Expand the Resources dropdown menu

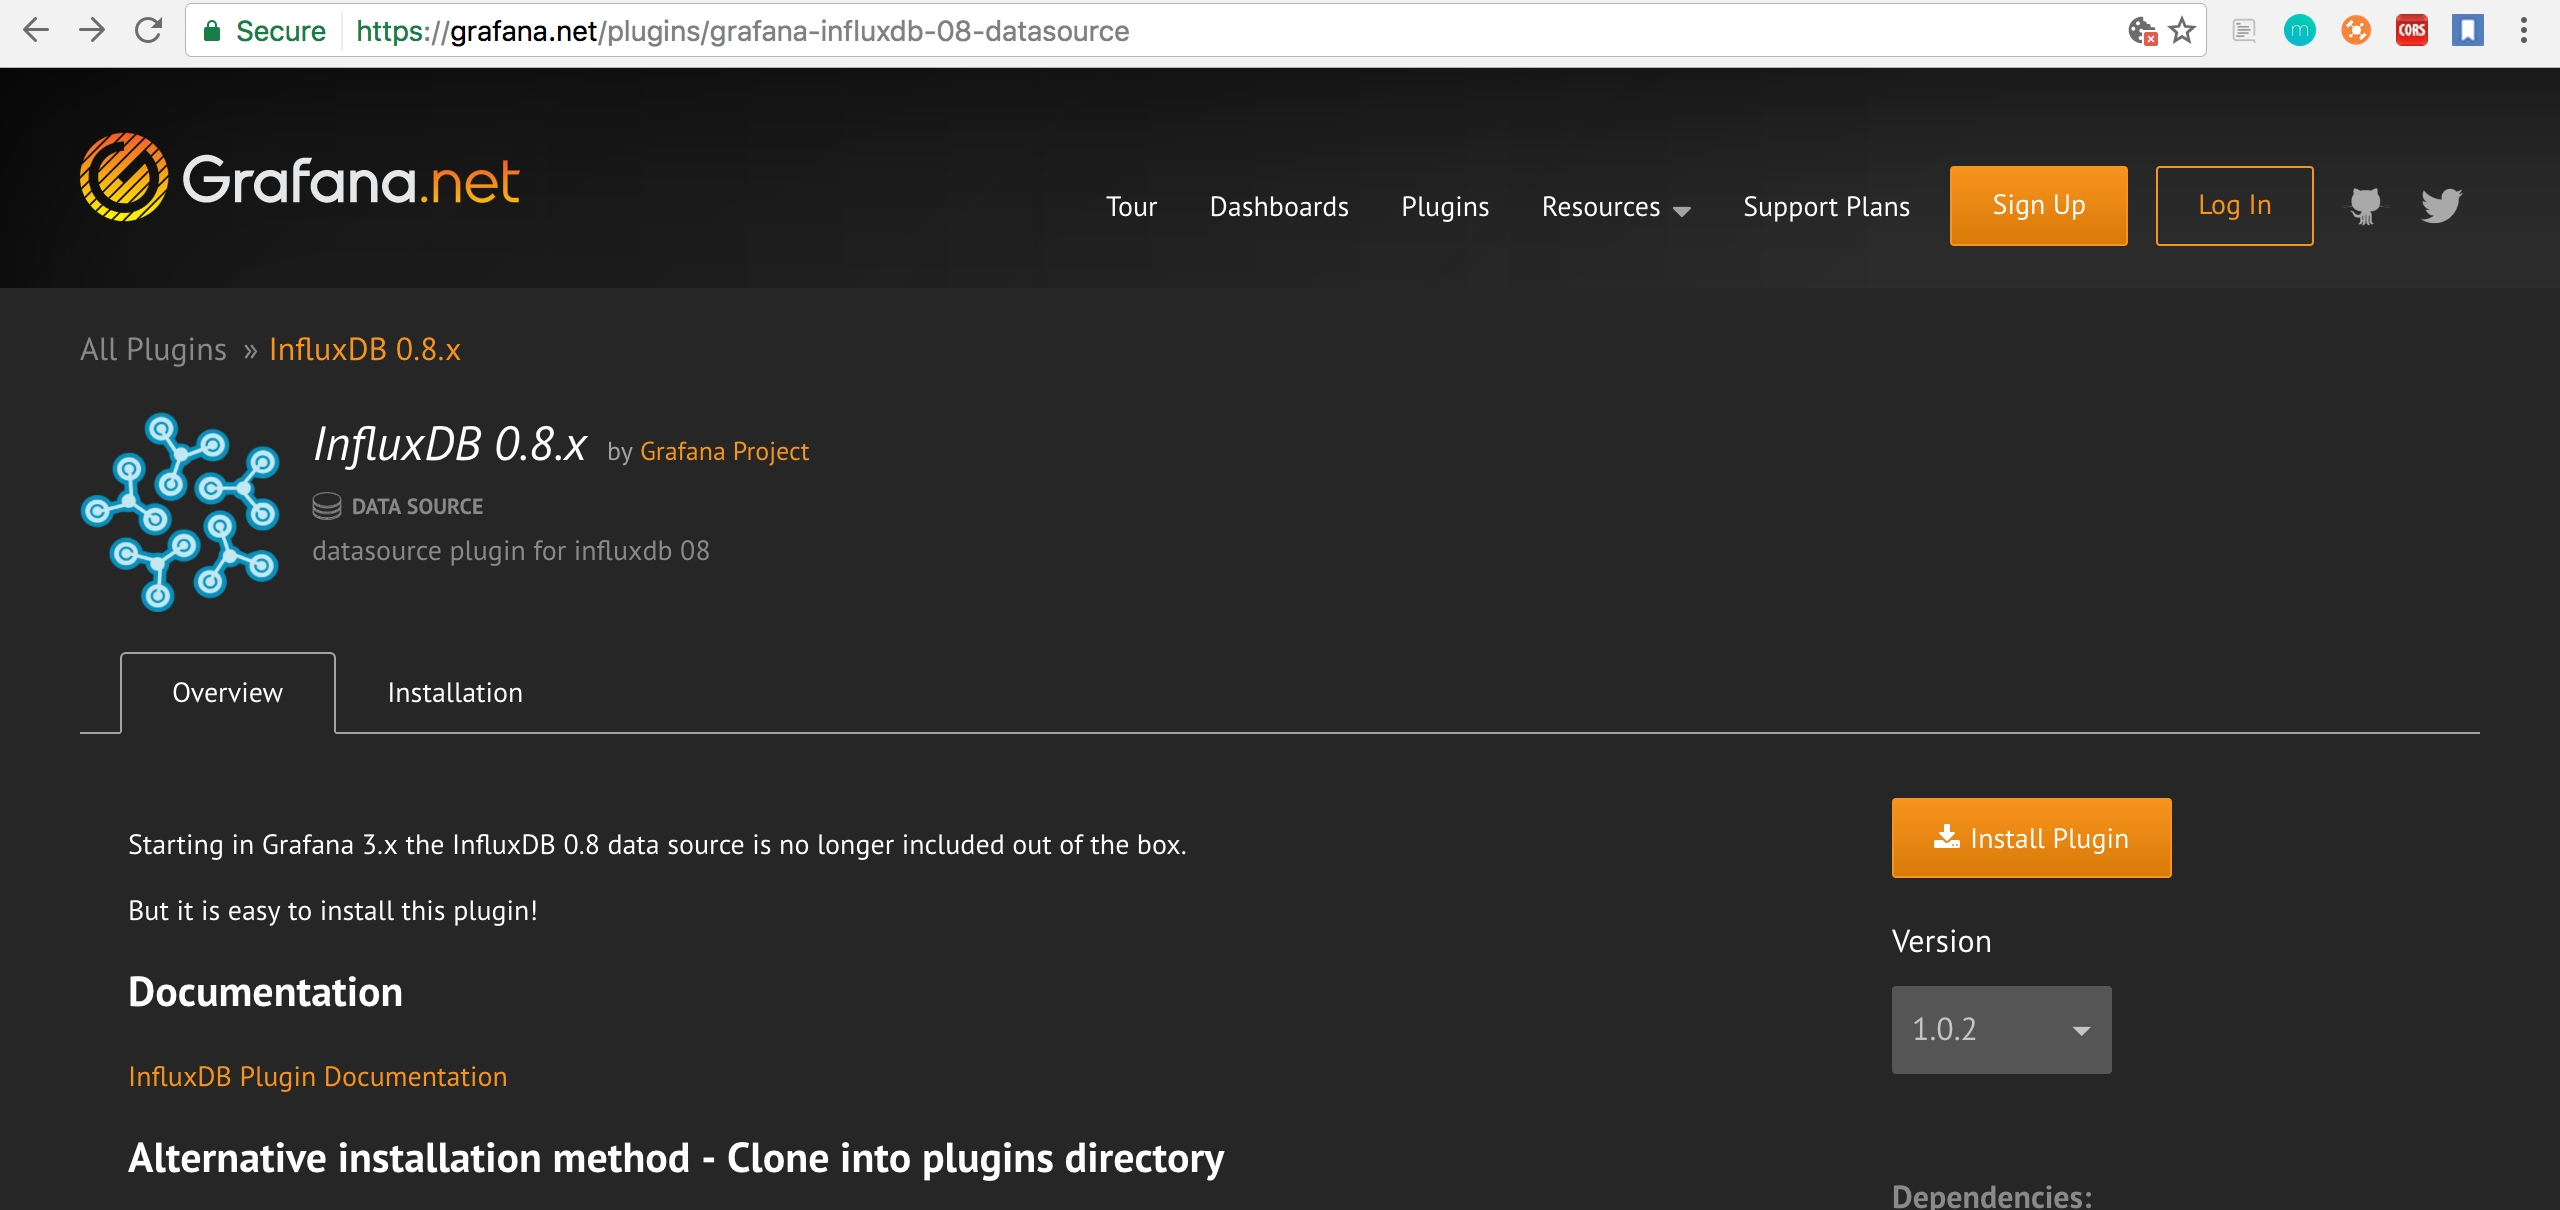click(x=1615, y=207)
